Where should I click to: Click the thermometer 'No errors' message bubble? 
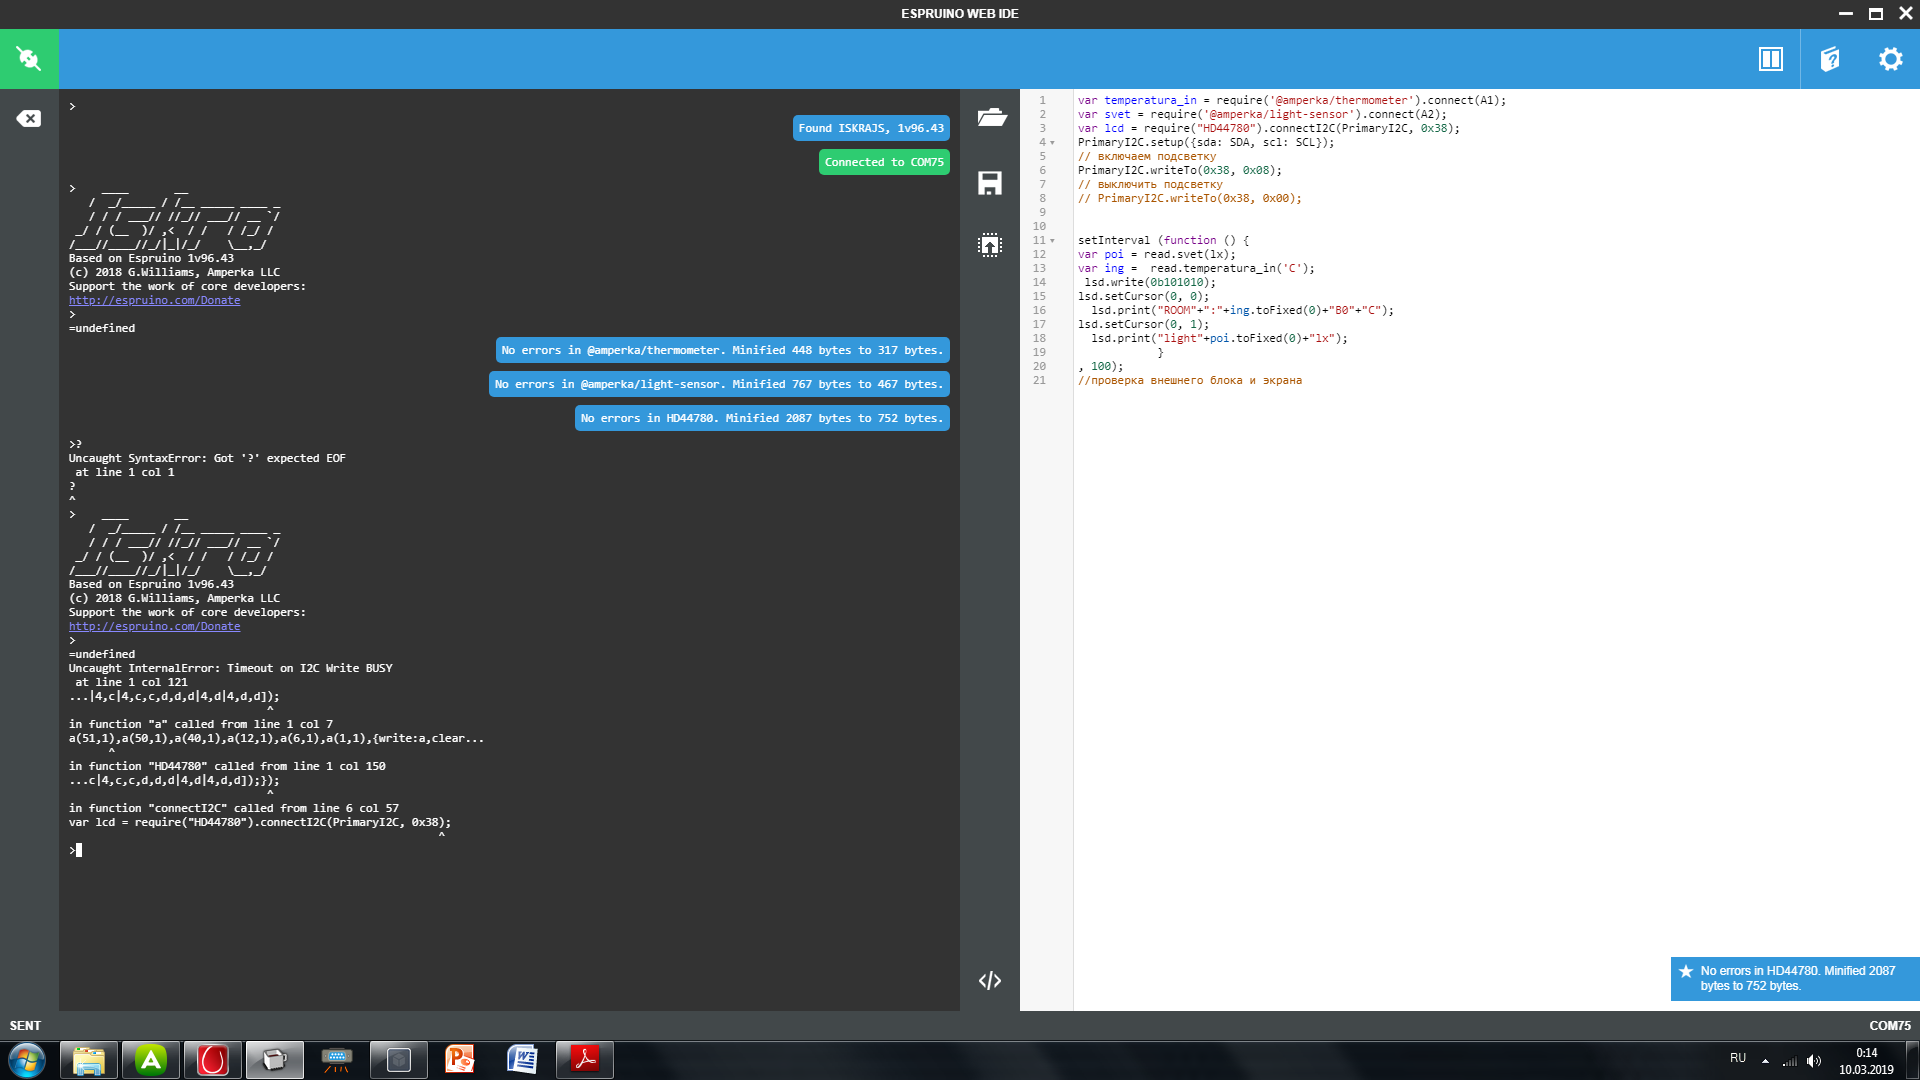coord(722,350)
